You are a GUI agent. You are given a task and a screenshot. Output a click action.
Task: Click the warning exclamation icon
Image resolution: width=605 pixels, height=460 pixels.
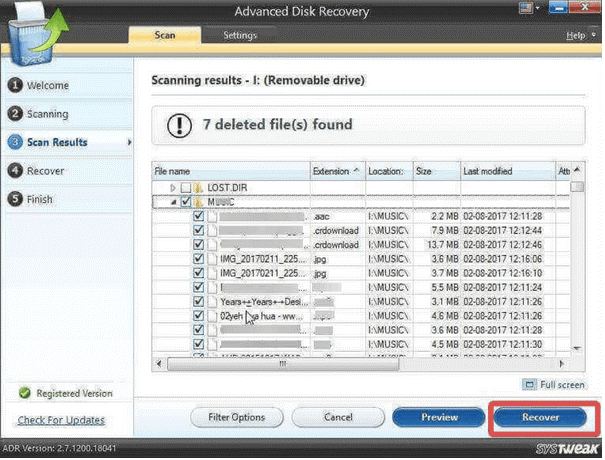pyautogui.click(x=179, y=125)
